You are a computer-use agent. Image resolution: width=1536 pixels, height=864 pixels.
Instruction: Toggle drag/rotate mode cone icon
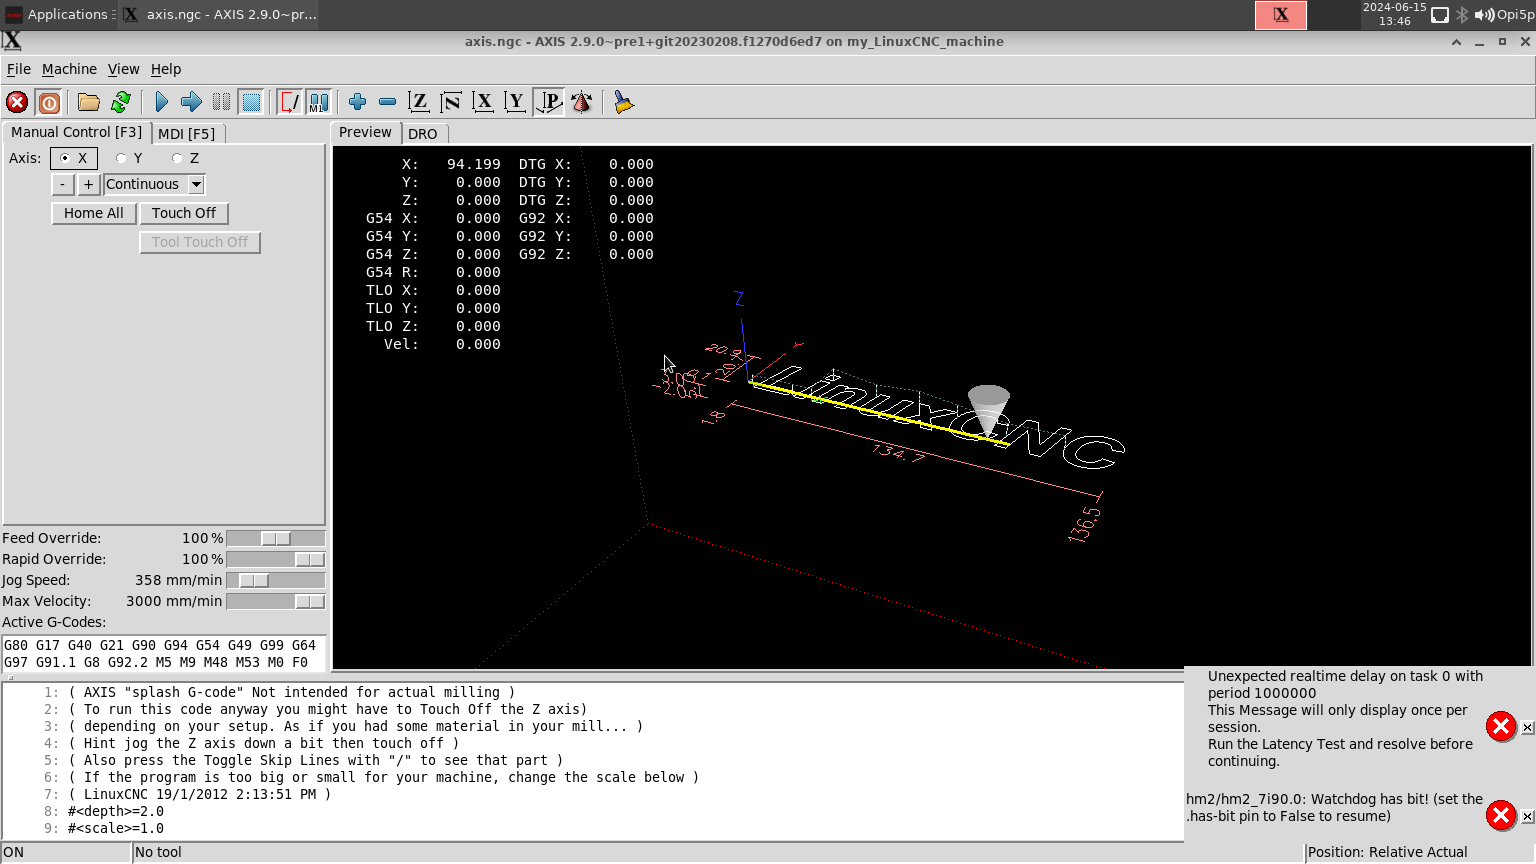581,102
